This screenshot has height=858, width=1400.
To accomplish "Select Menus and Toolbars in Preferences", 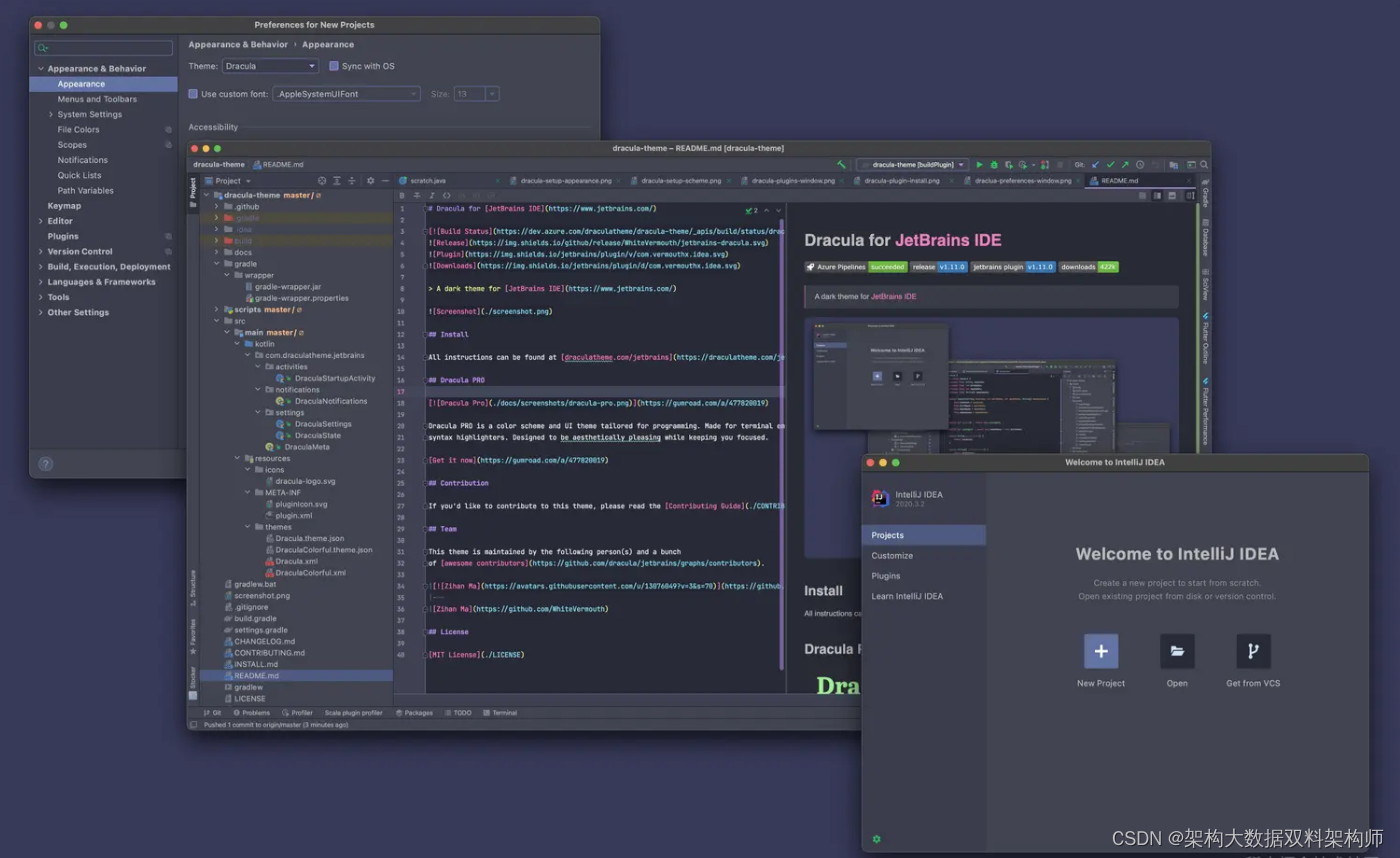I will [97, 99].
